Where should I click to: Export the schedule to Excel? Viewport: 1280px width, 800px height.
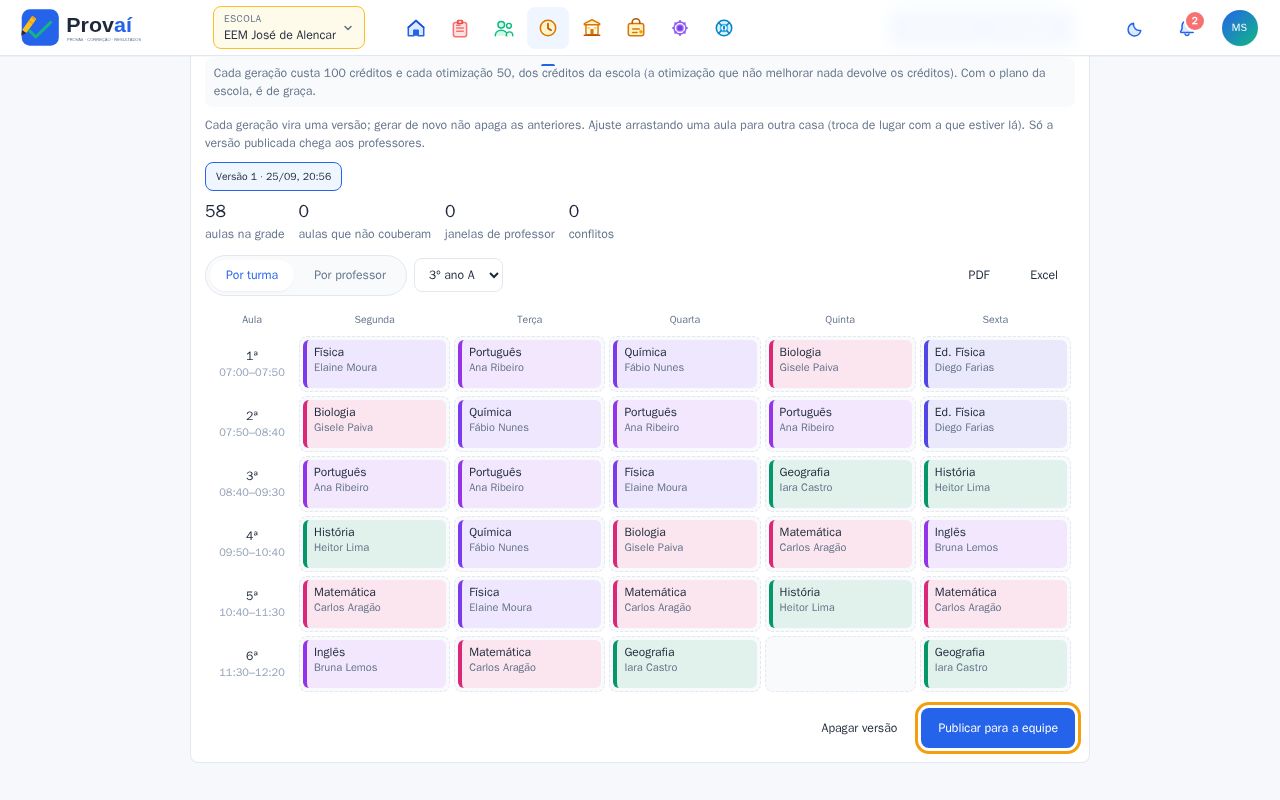coord(1044,275)
